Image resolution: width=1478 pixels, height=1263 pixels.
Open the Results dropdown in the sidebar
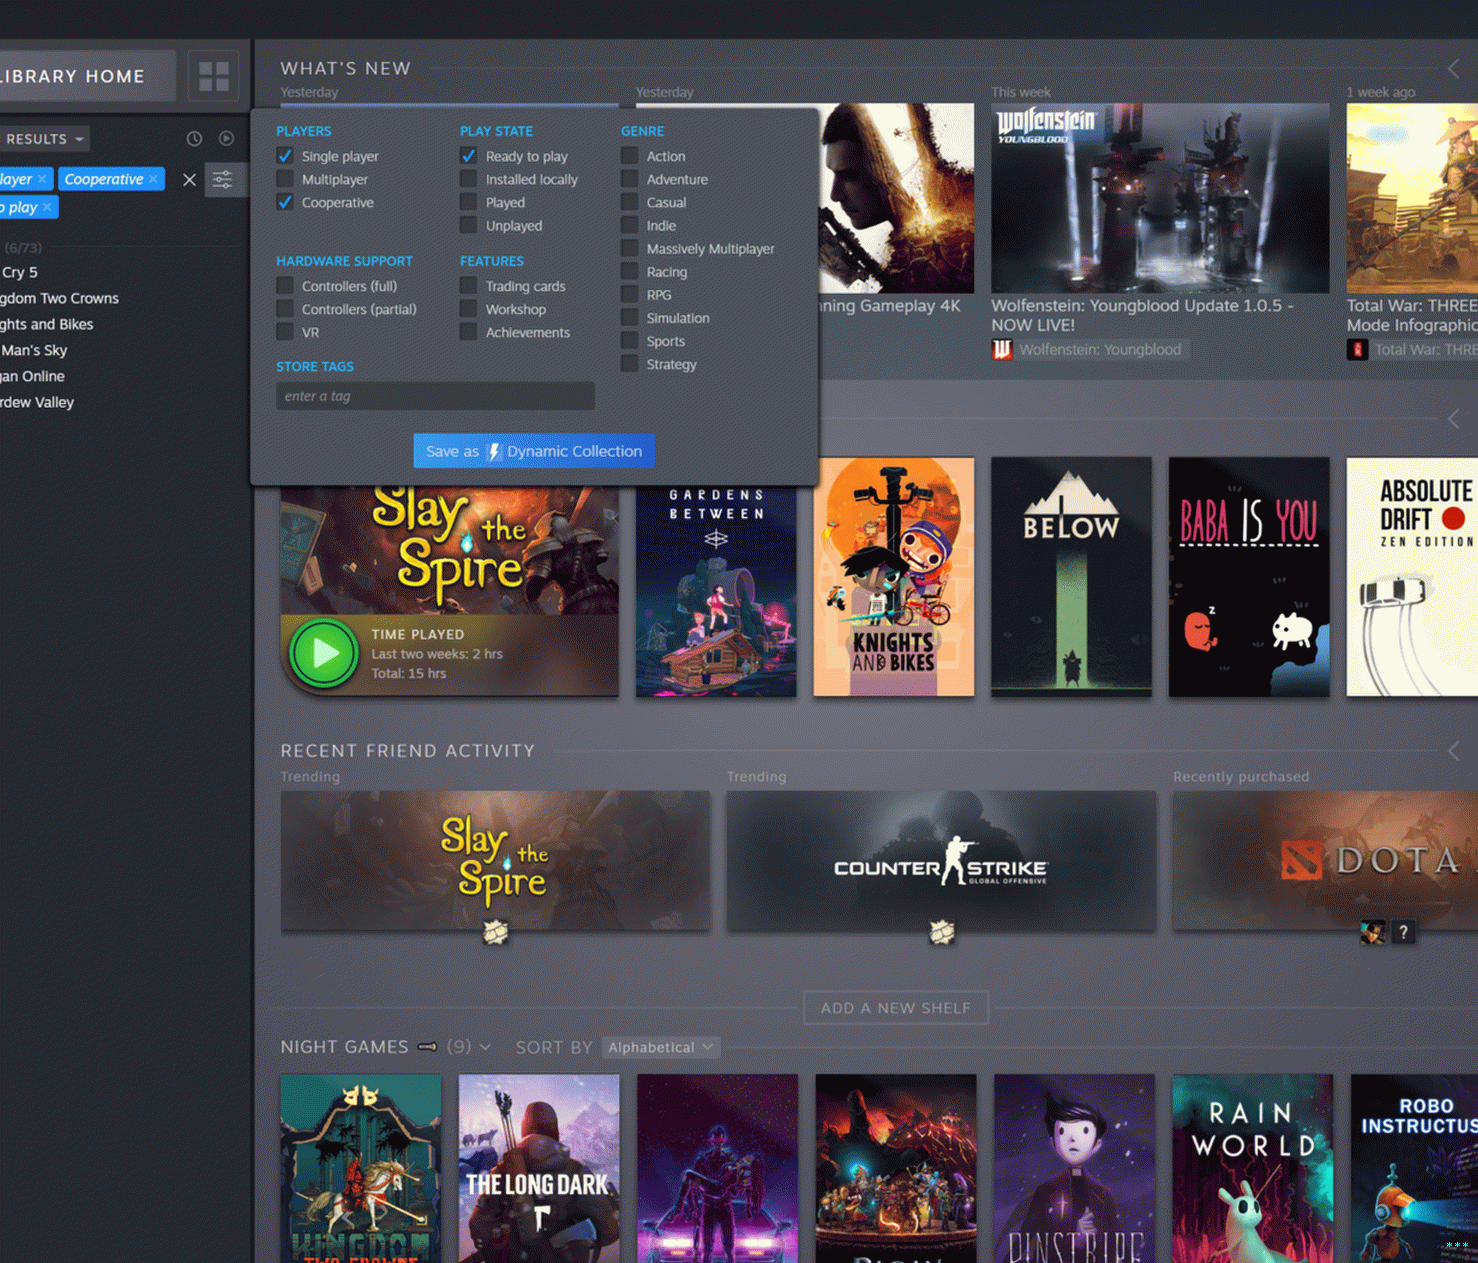point(44,139)
